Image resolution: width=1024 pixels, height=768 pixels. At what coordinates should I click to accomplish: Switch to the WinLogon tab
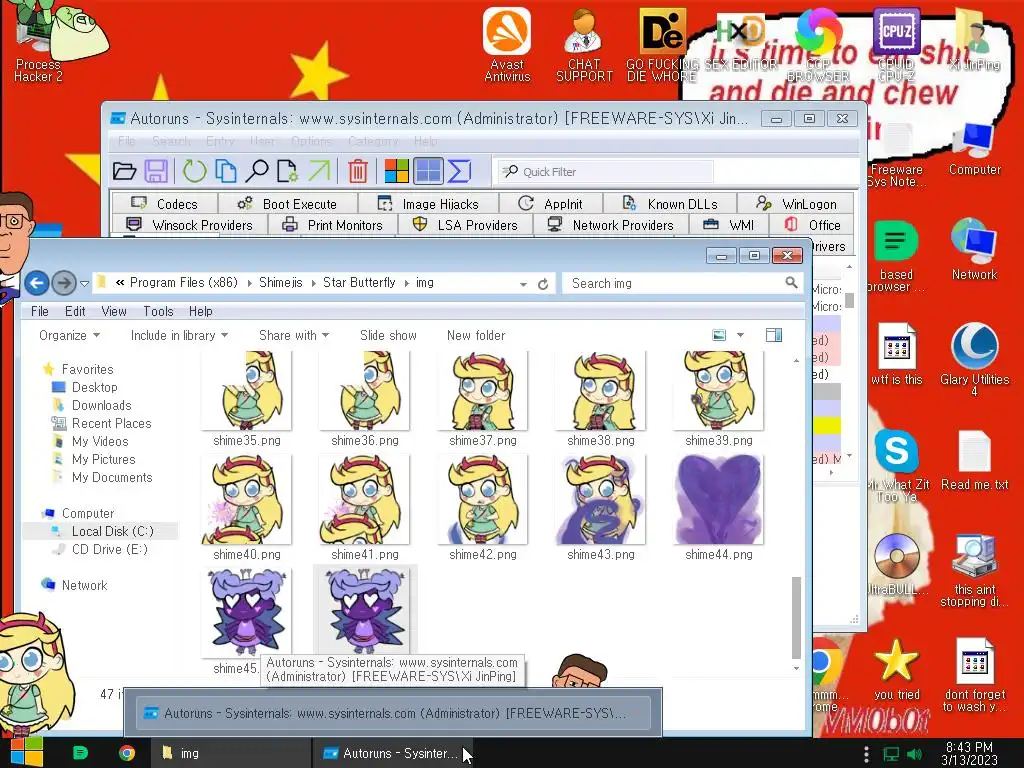click(796, 204)
